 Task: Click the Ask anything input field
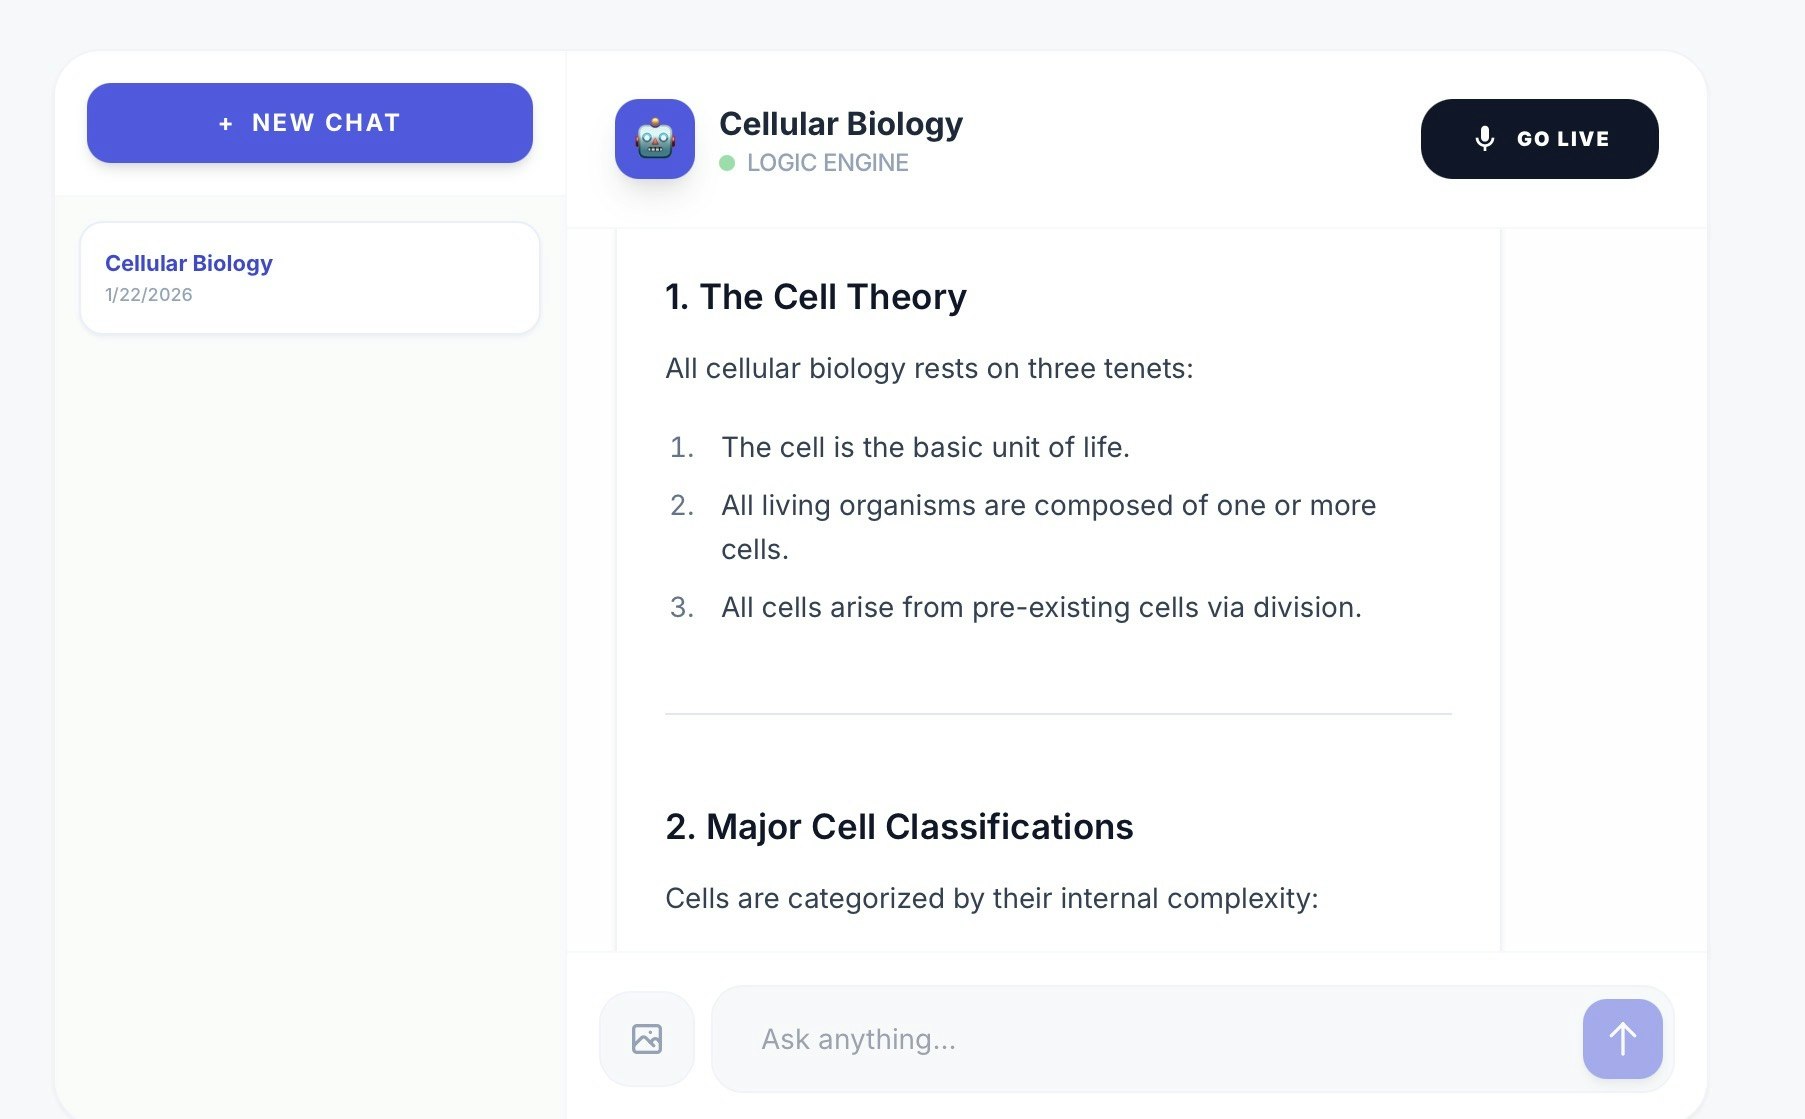click(x=1100, y=1038)
